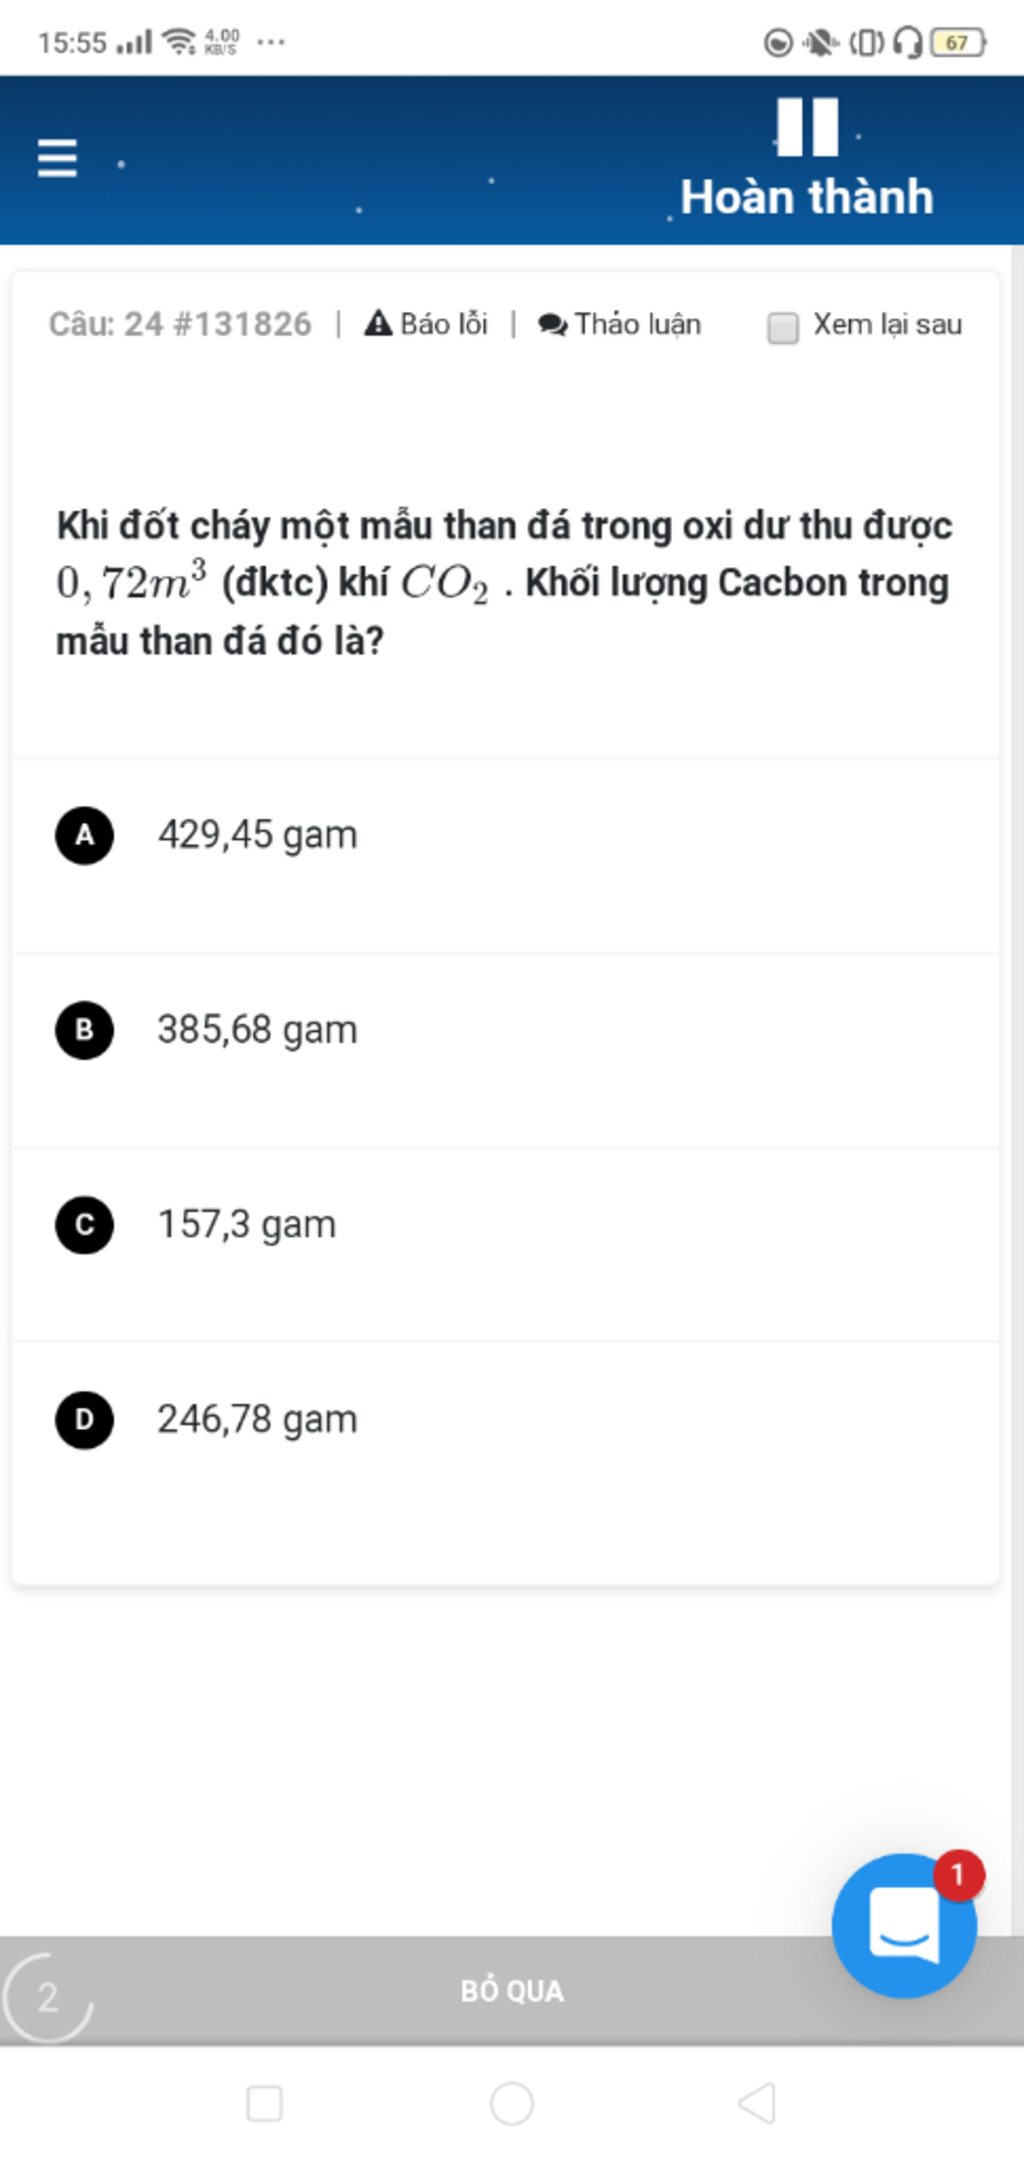The height and width of the screenshot is (2162, 1024).
Task: Tap the Android home circle button
Action: 512,2103
